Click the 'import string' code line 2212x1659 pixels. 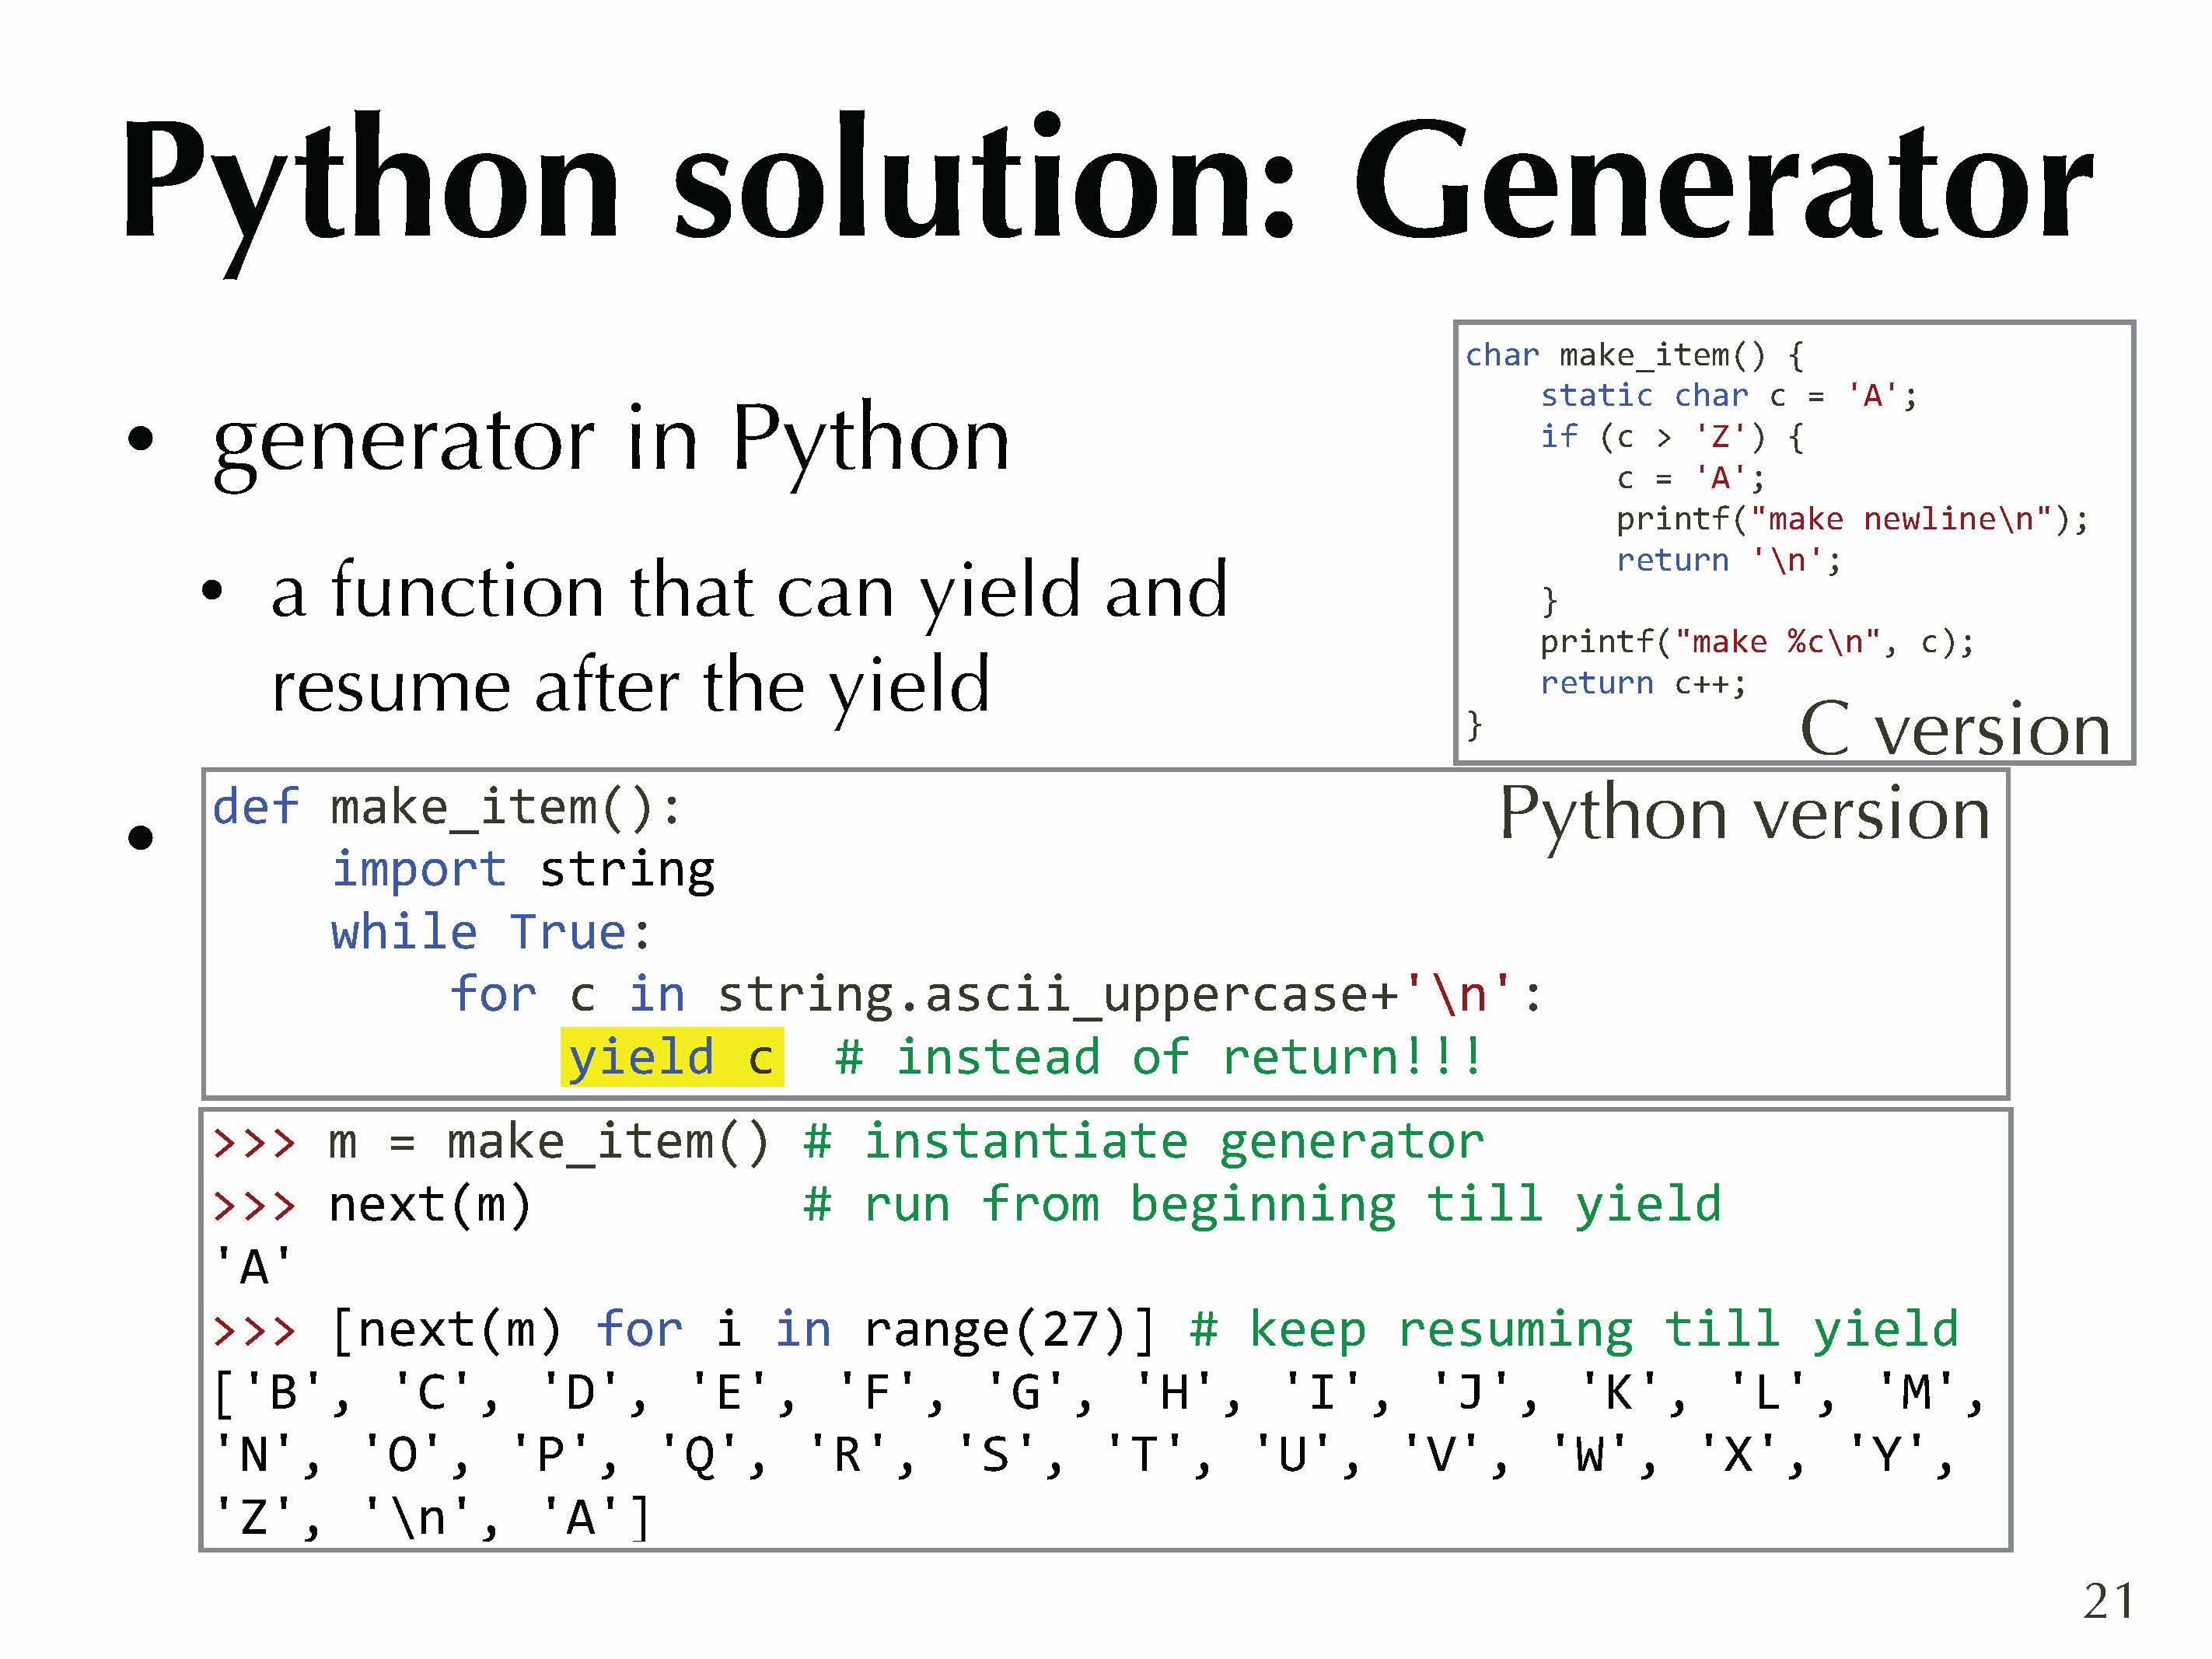[523, 869]
